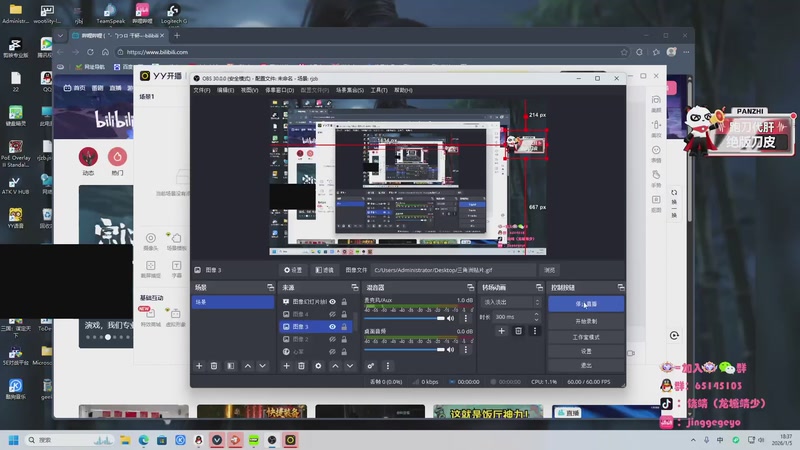
Task: Click 浏览 to browse image file
Action: click(549, 270)
